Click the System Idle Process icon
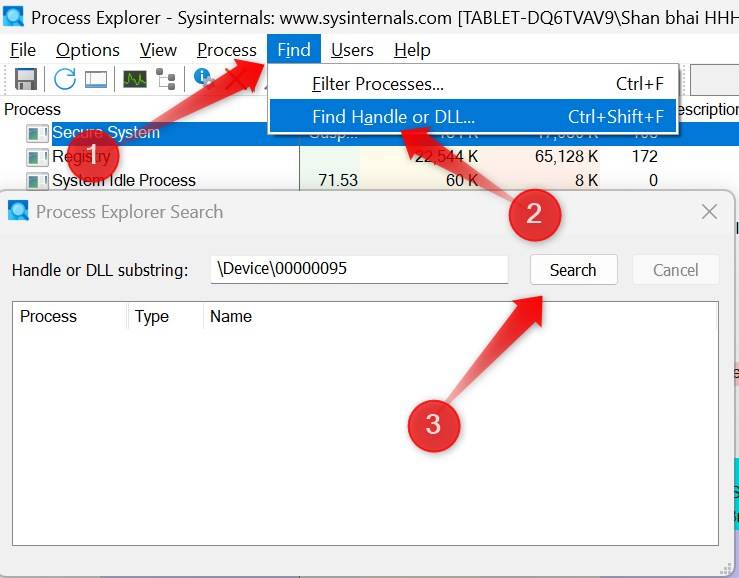Viewport: 739px width, 578px height. click(37, 181)
